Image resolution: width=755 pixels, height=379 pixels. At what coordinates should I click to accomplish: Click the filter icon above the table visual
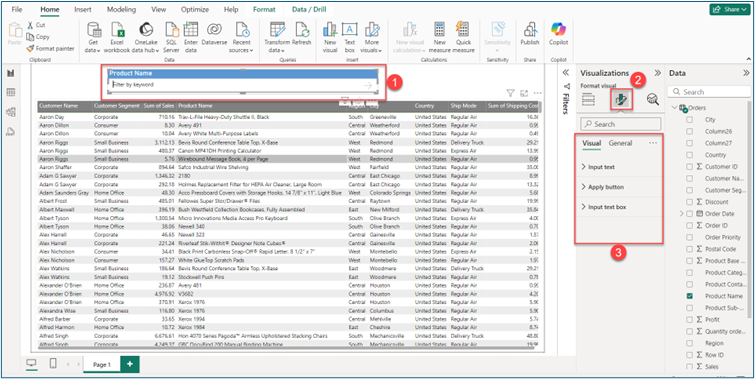coord(510,93)
